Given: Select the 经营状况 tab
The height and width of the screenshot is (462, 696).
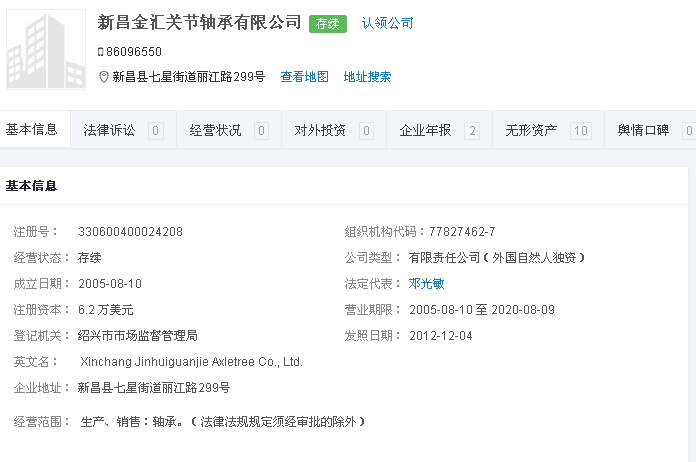Looking at the screenshot, I should [x=215, y=130].
